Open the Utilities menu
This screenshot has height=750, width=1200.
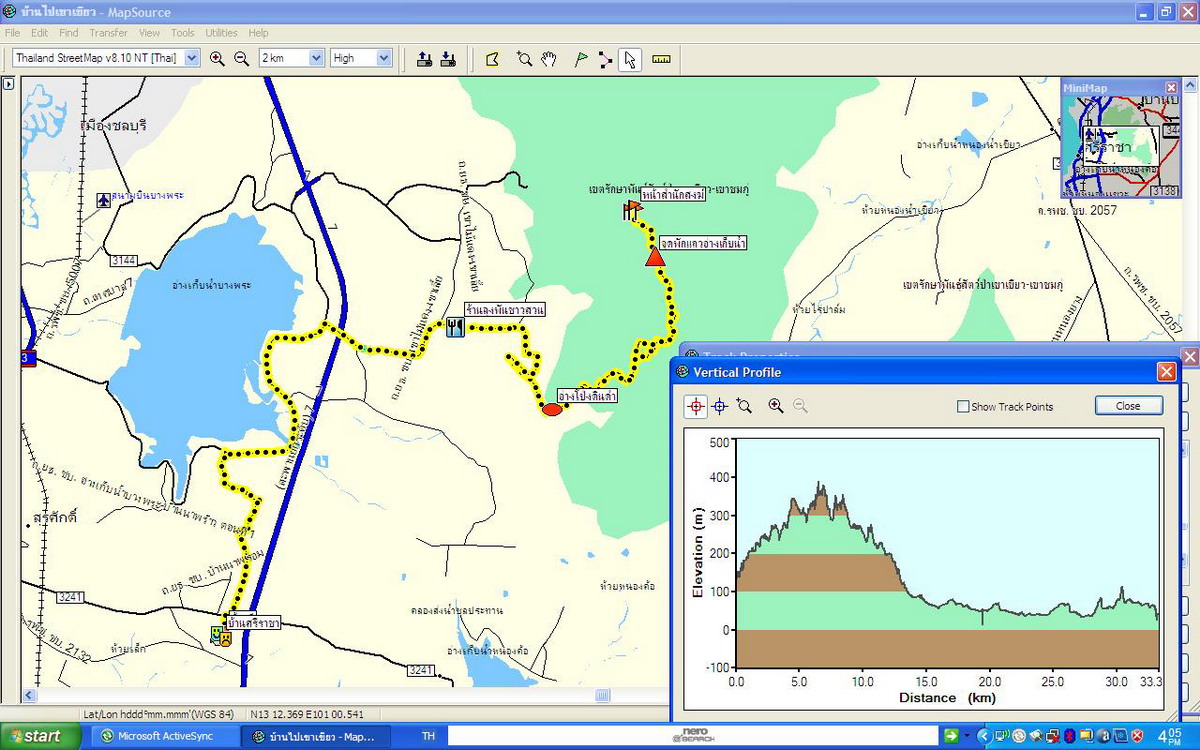[x=221, y=33]
